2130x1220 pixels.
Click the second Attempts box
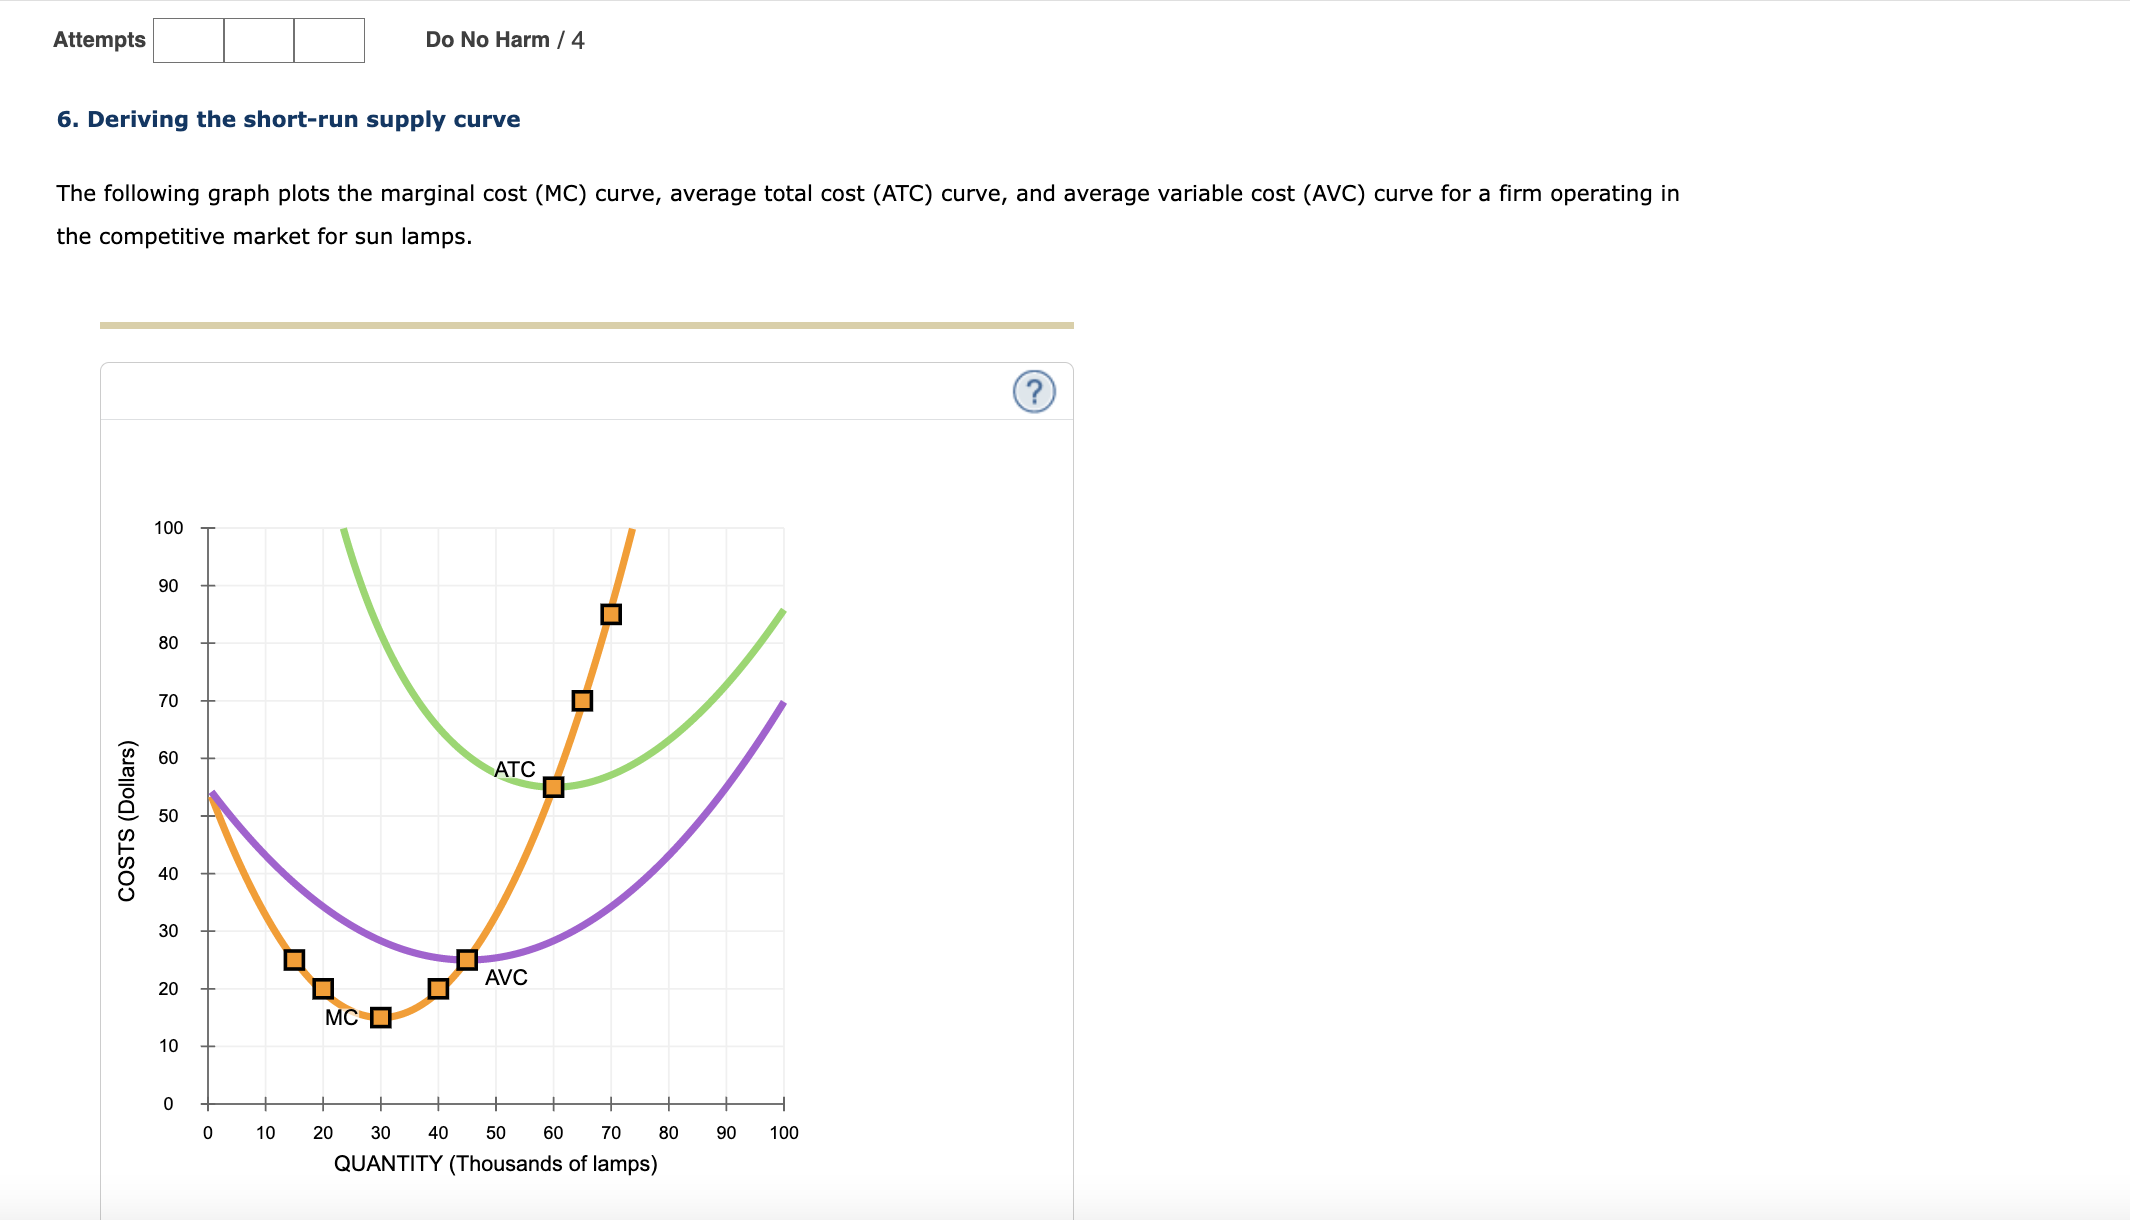point(258,40)
